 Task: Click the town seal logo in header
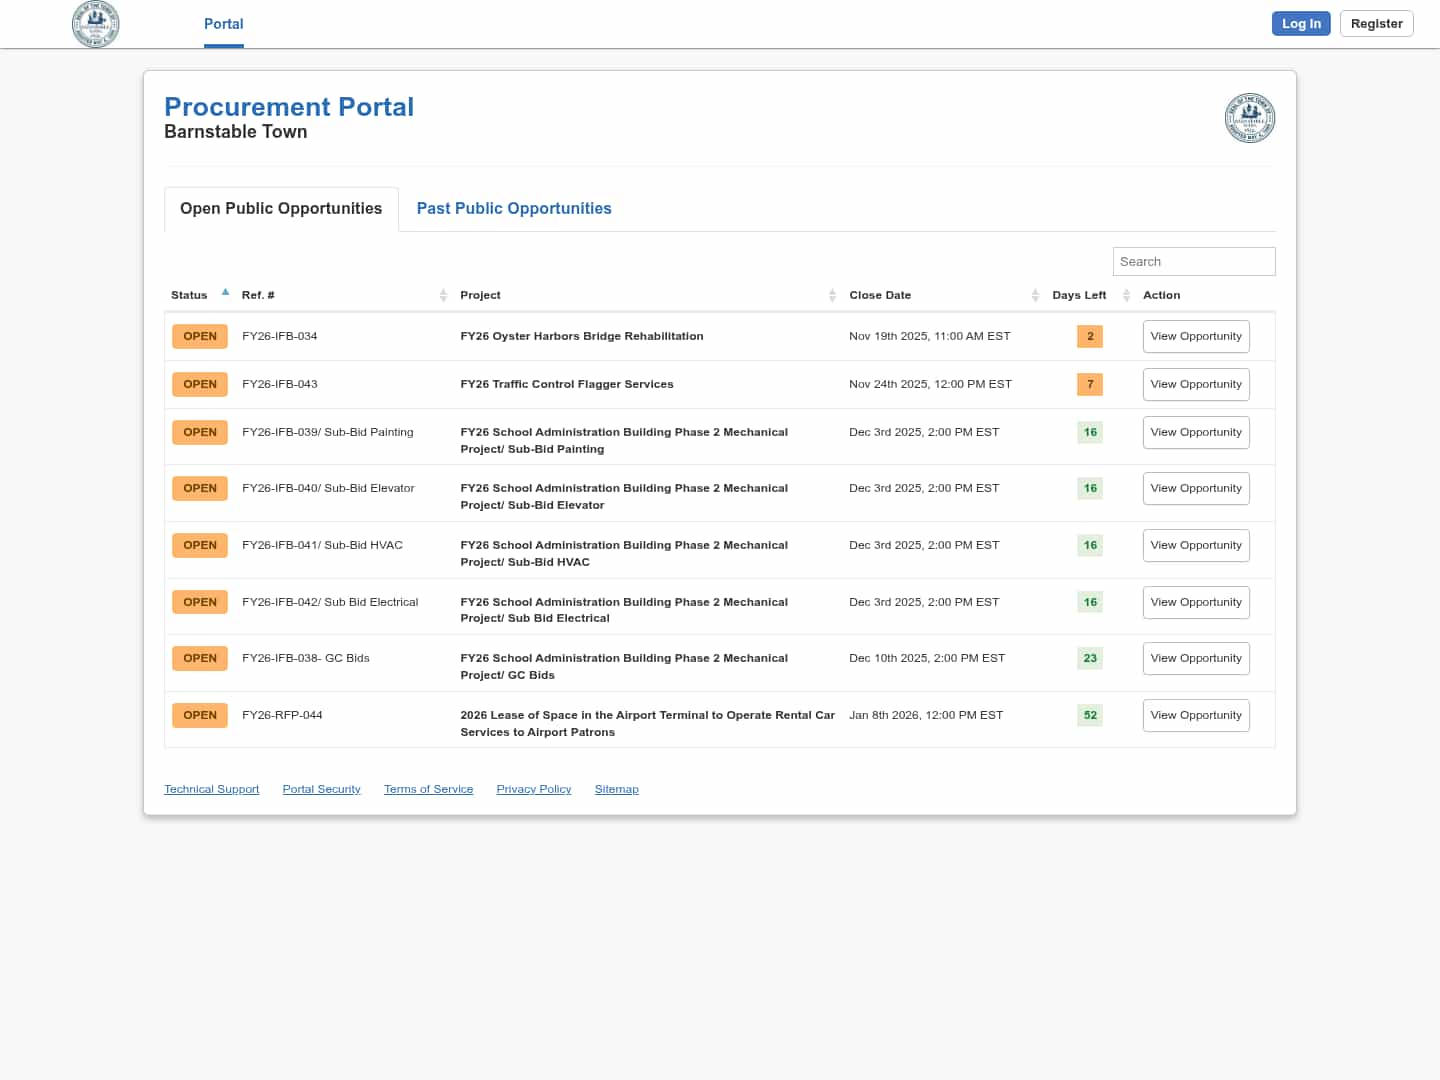[96, 24]
